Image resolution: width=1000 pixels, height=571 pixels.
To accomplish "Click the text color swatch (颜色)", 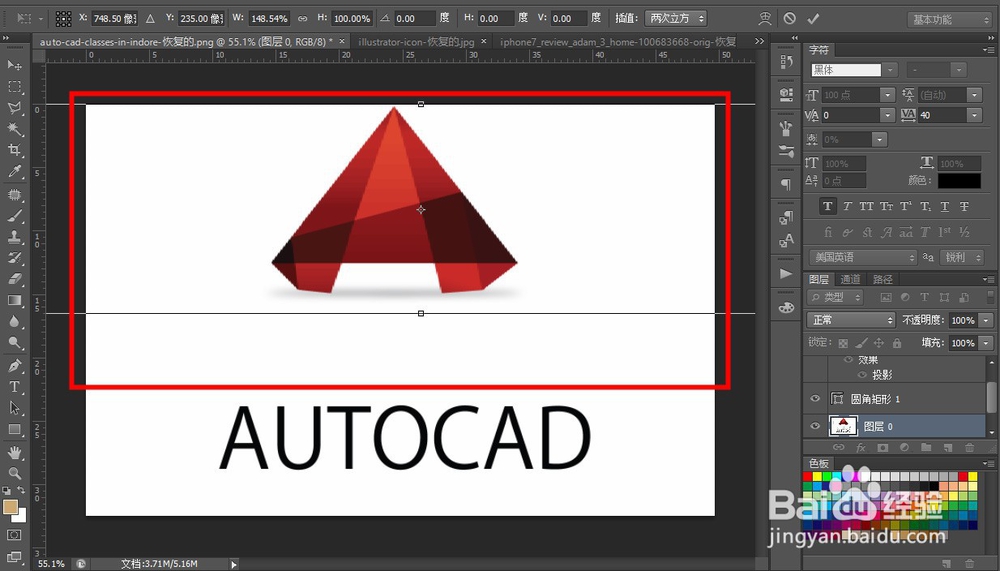I will 959,181.
